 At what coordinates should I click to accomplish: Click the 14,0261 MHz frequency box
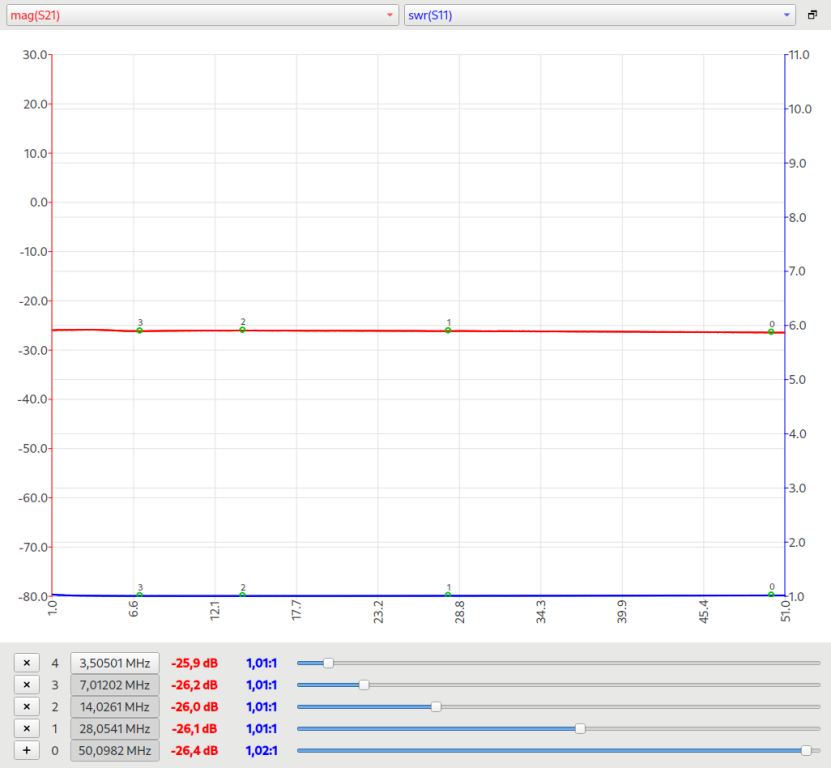coord(114,707)
